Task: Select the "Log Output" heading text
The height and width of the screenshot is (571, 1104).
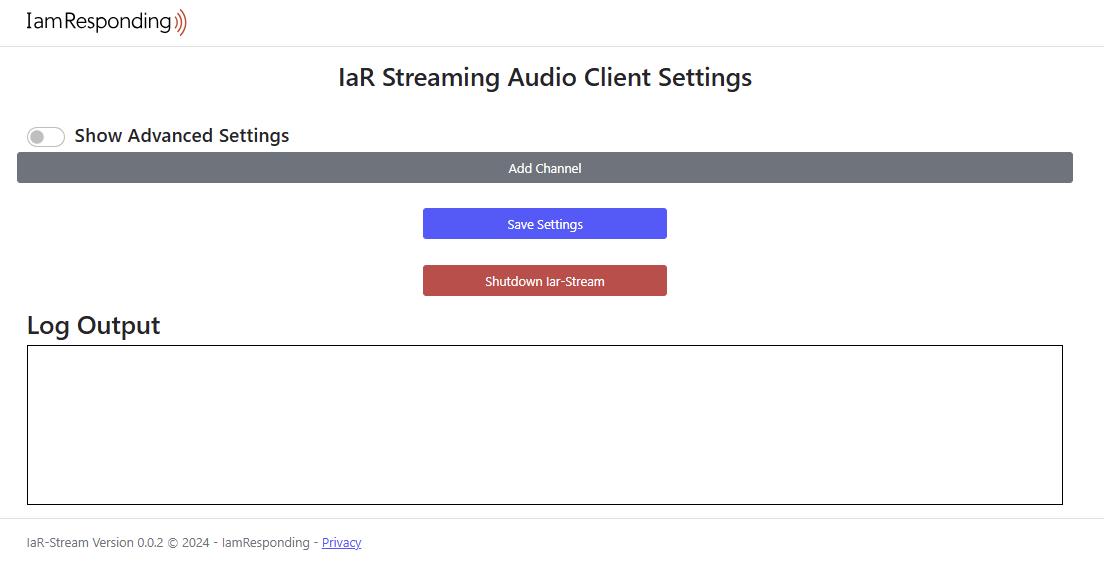Action: tap(94, 325)
